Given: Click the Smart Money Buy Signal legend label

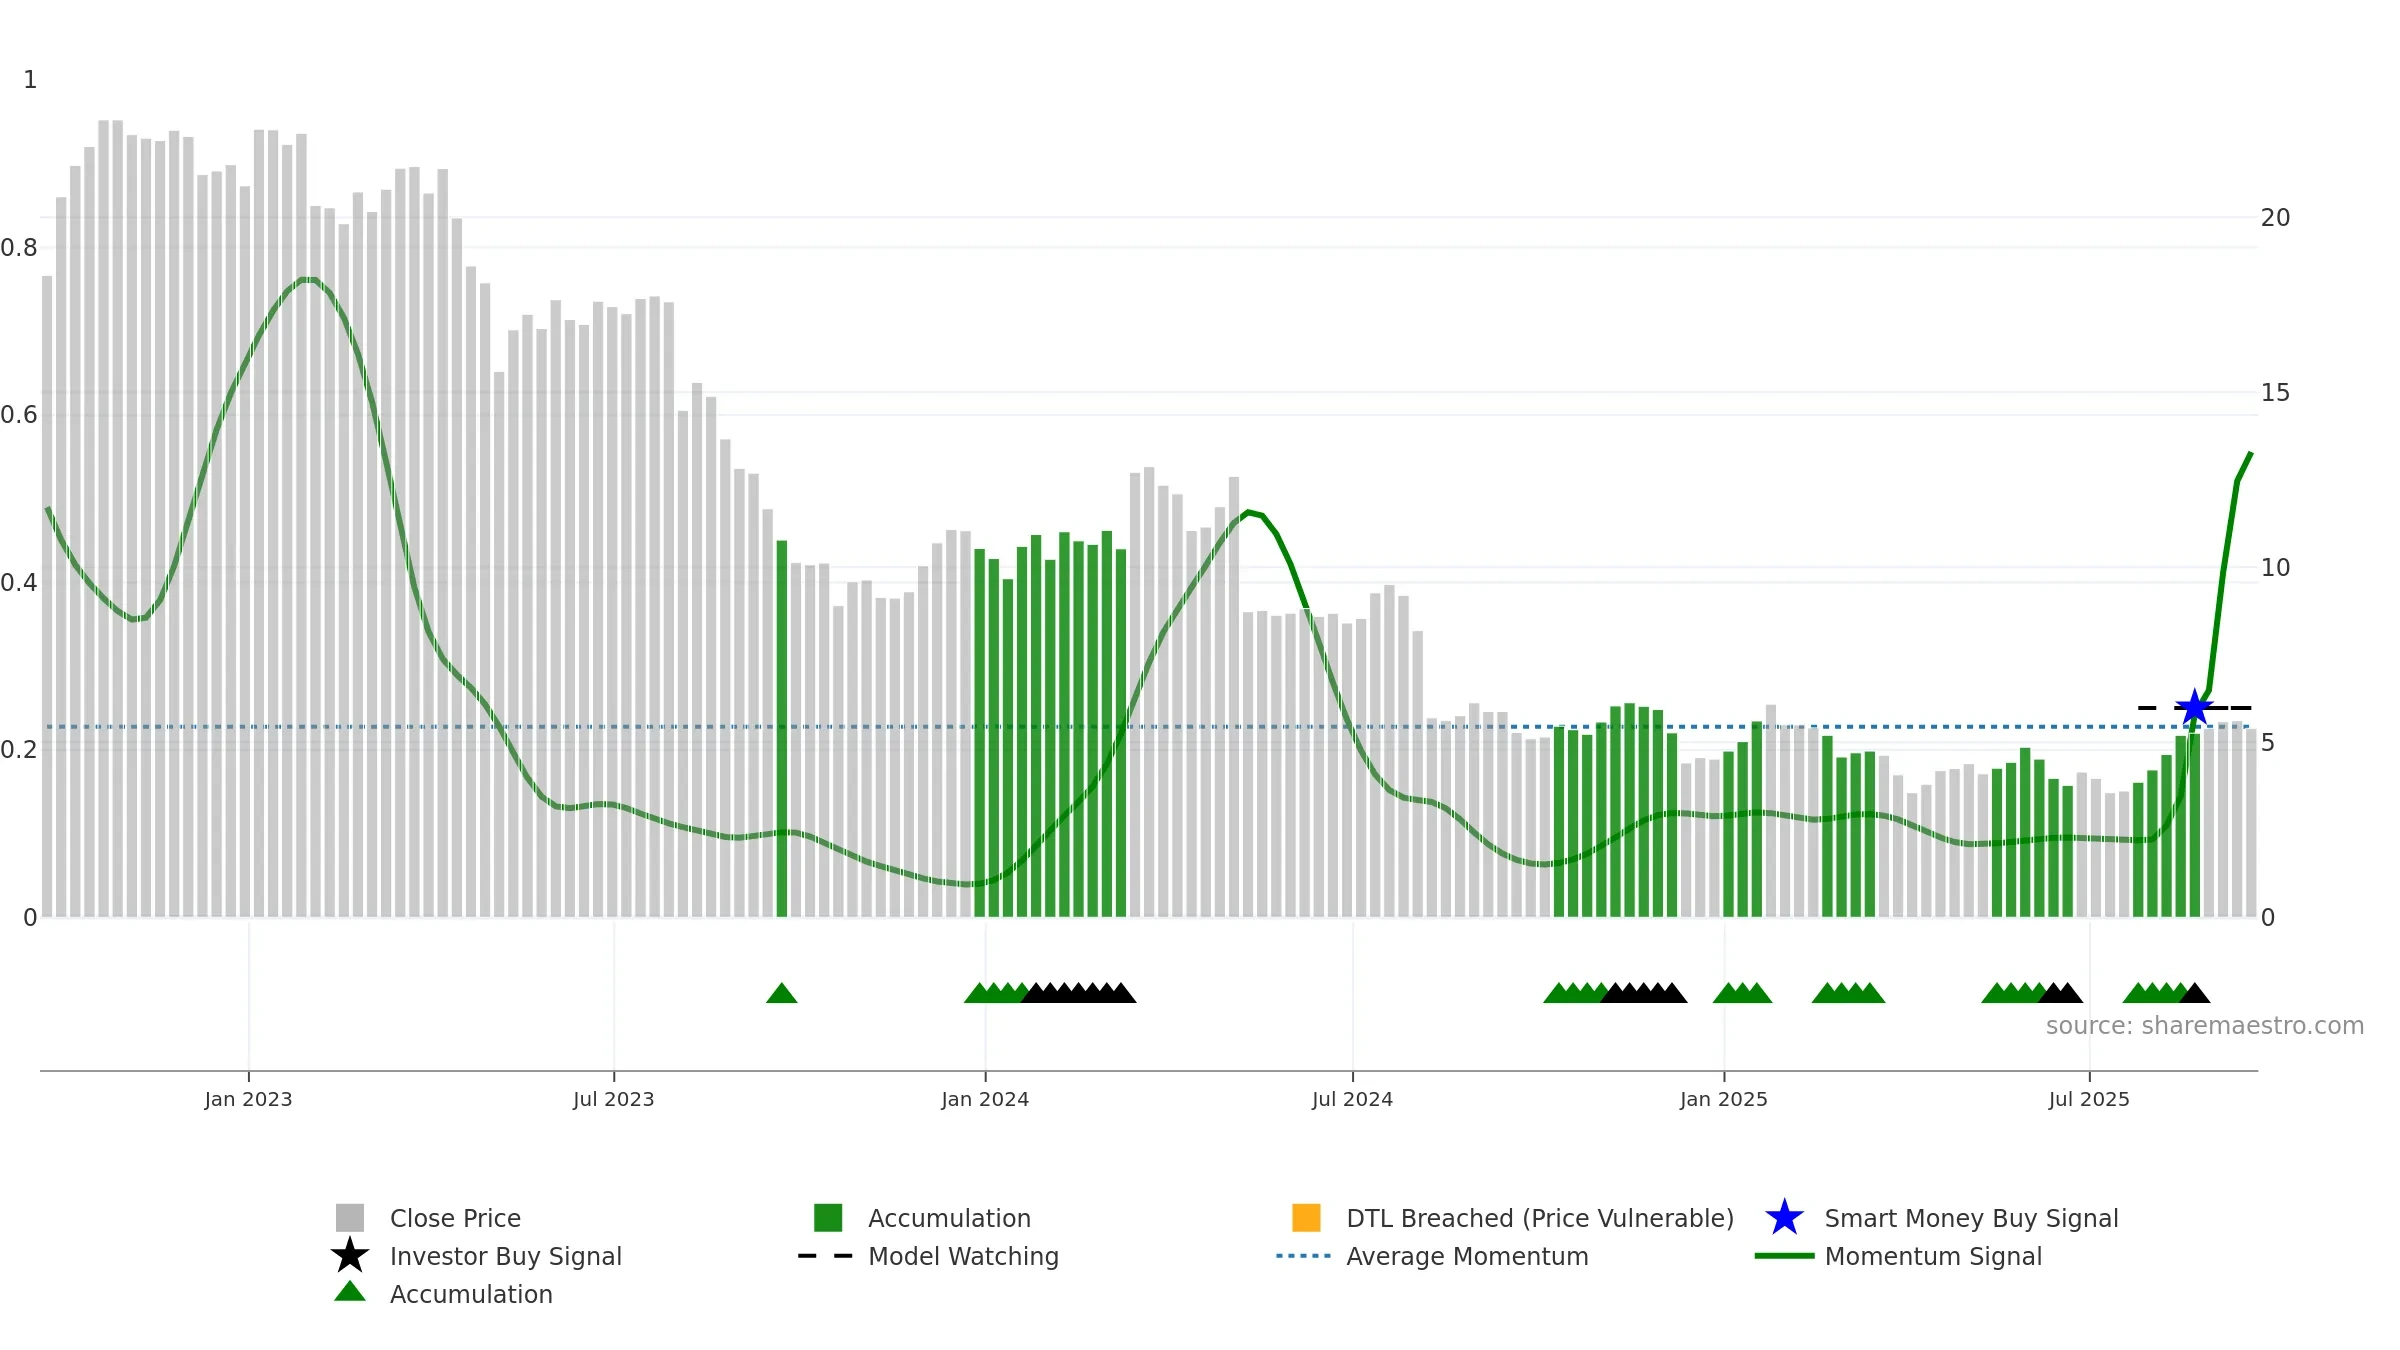Looking at the screenshot, I should point(1971,1218).
